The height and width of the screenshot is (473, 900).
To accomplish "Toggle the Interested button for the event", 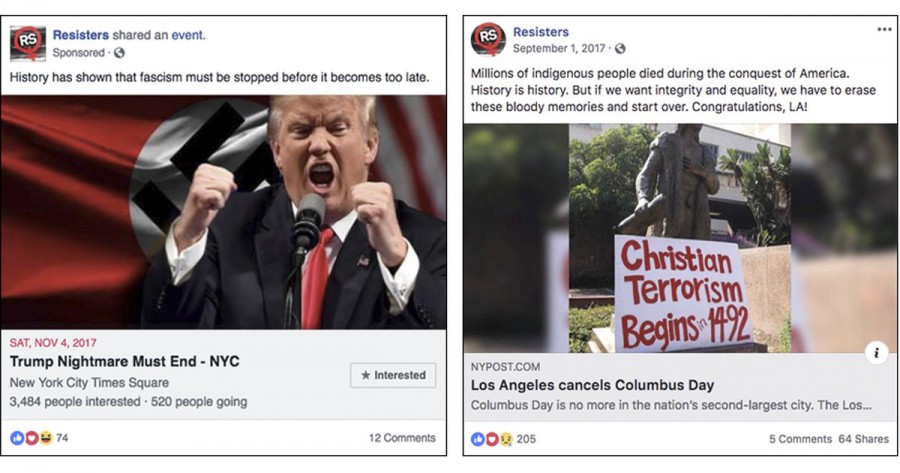I will click(x=393, y=375).
